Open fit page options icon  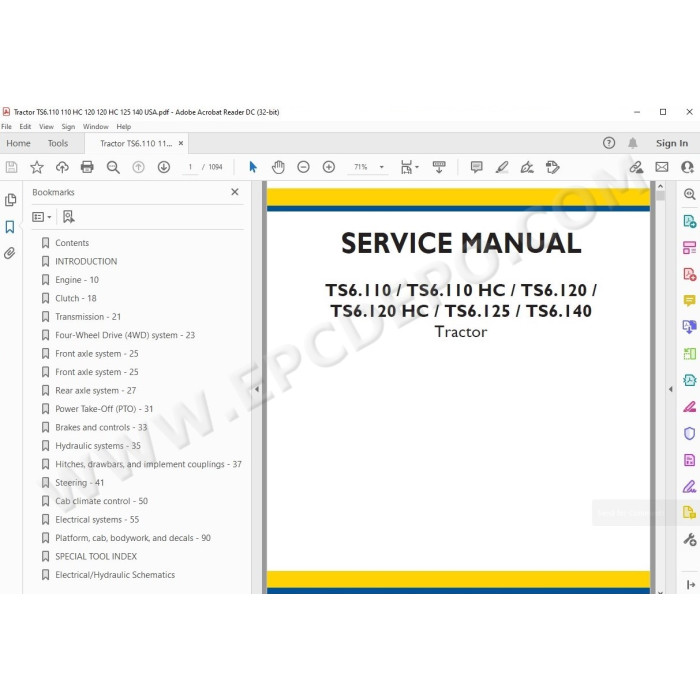point(409,167)
